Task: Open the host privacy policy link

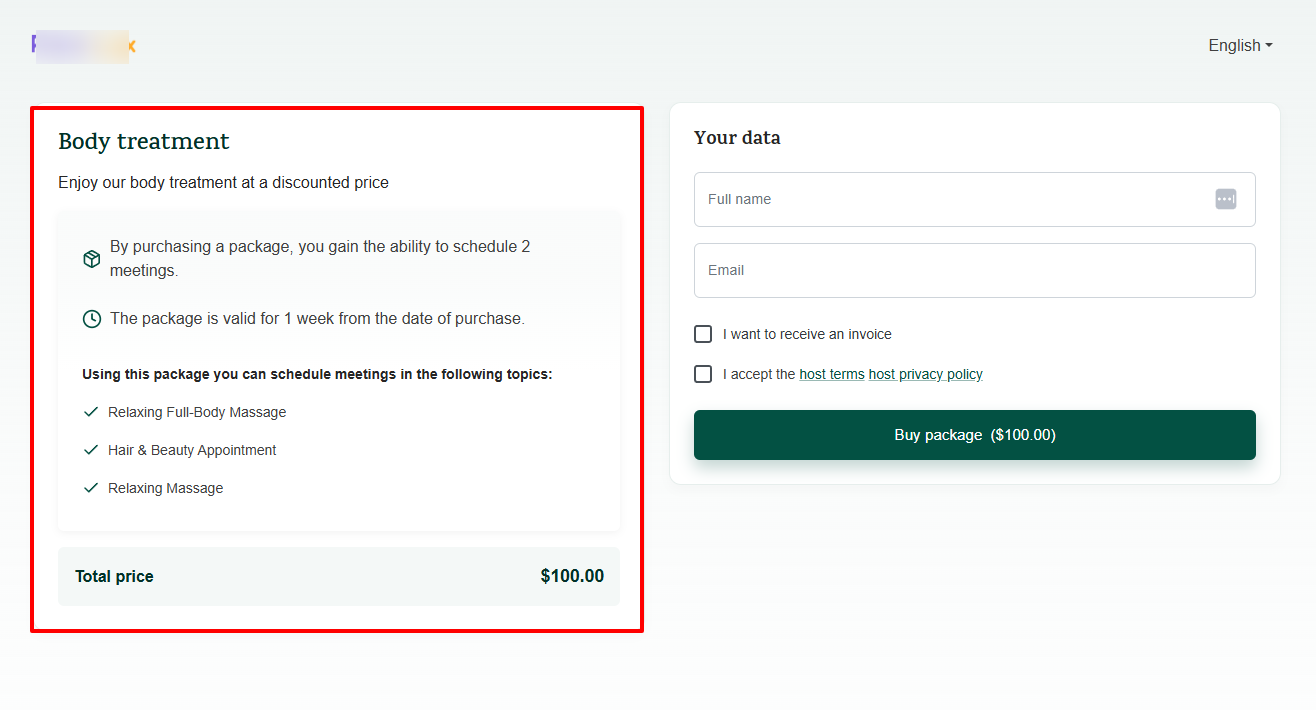Action: (x=925, y=374)
